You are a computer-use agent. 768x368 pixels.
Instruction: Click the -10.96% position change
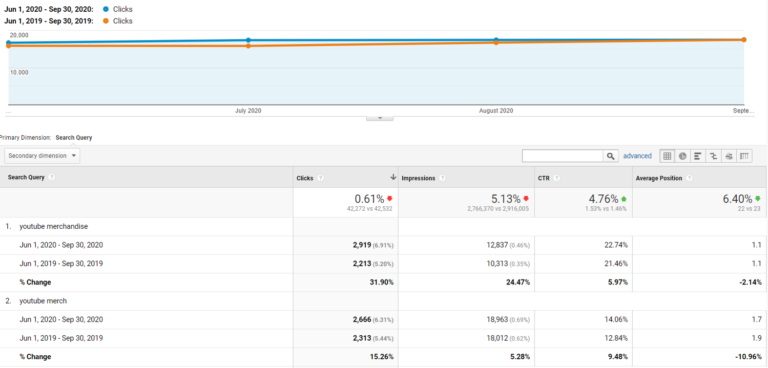pos(749,357)
